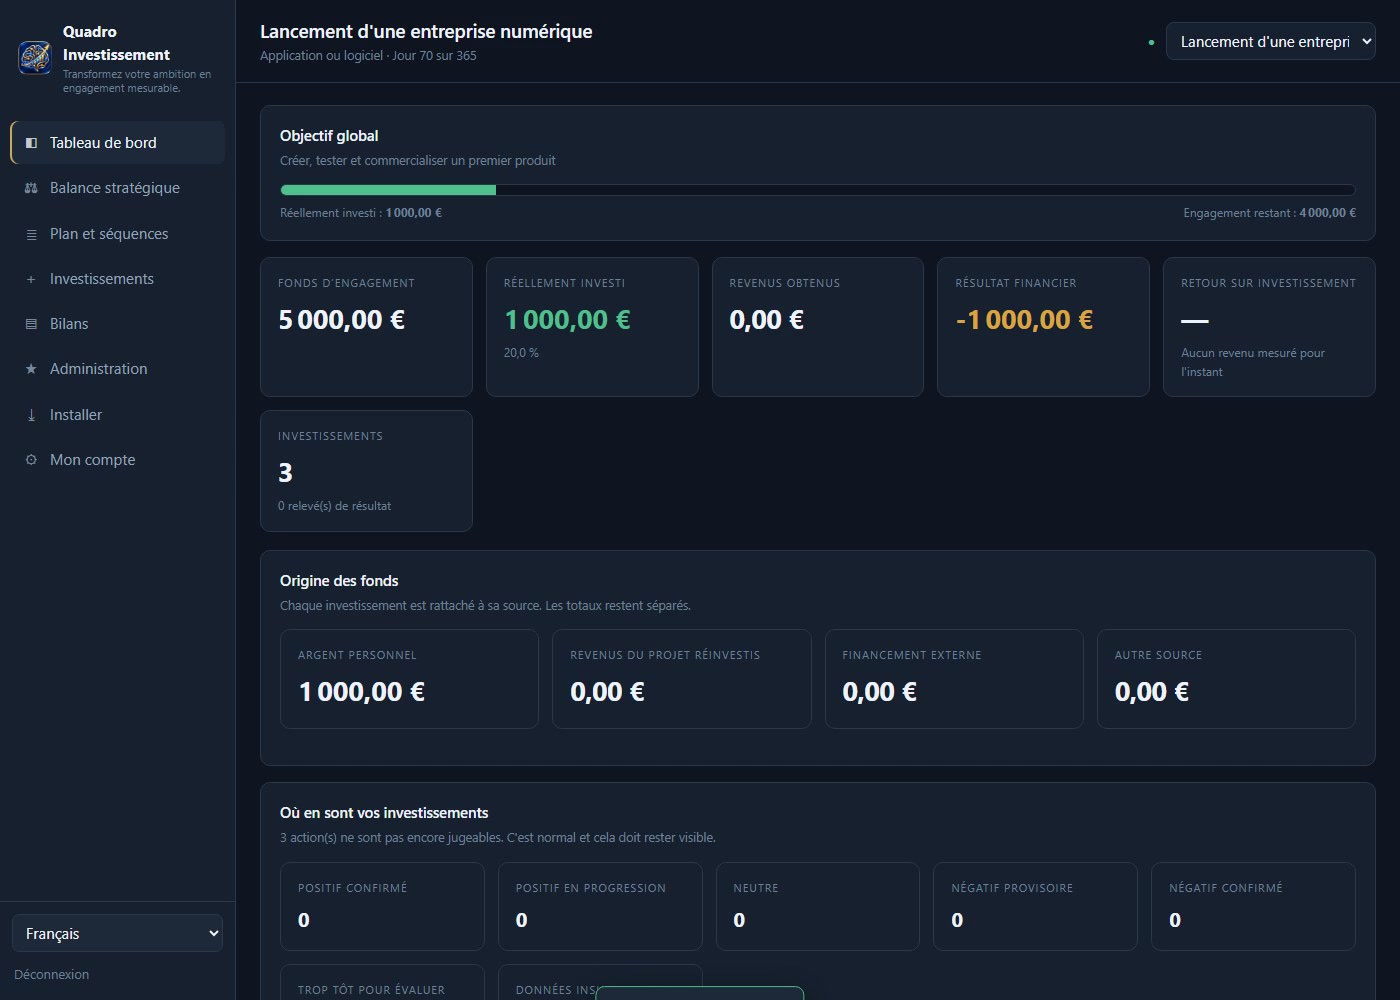Screen dimensions: 1400x1000
Task: Click the gear icon beside Mon compte
Action: 31,460
